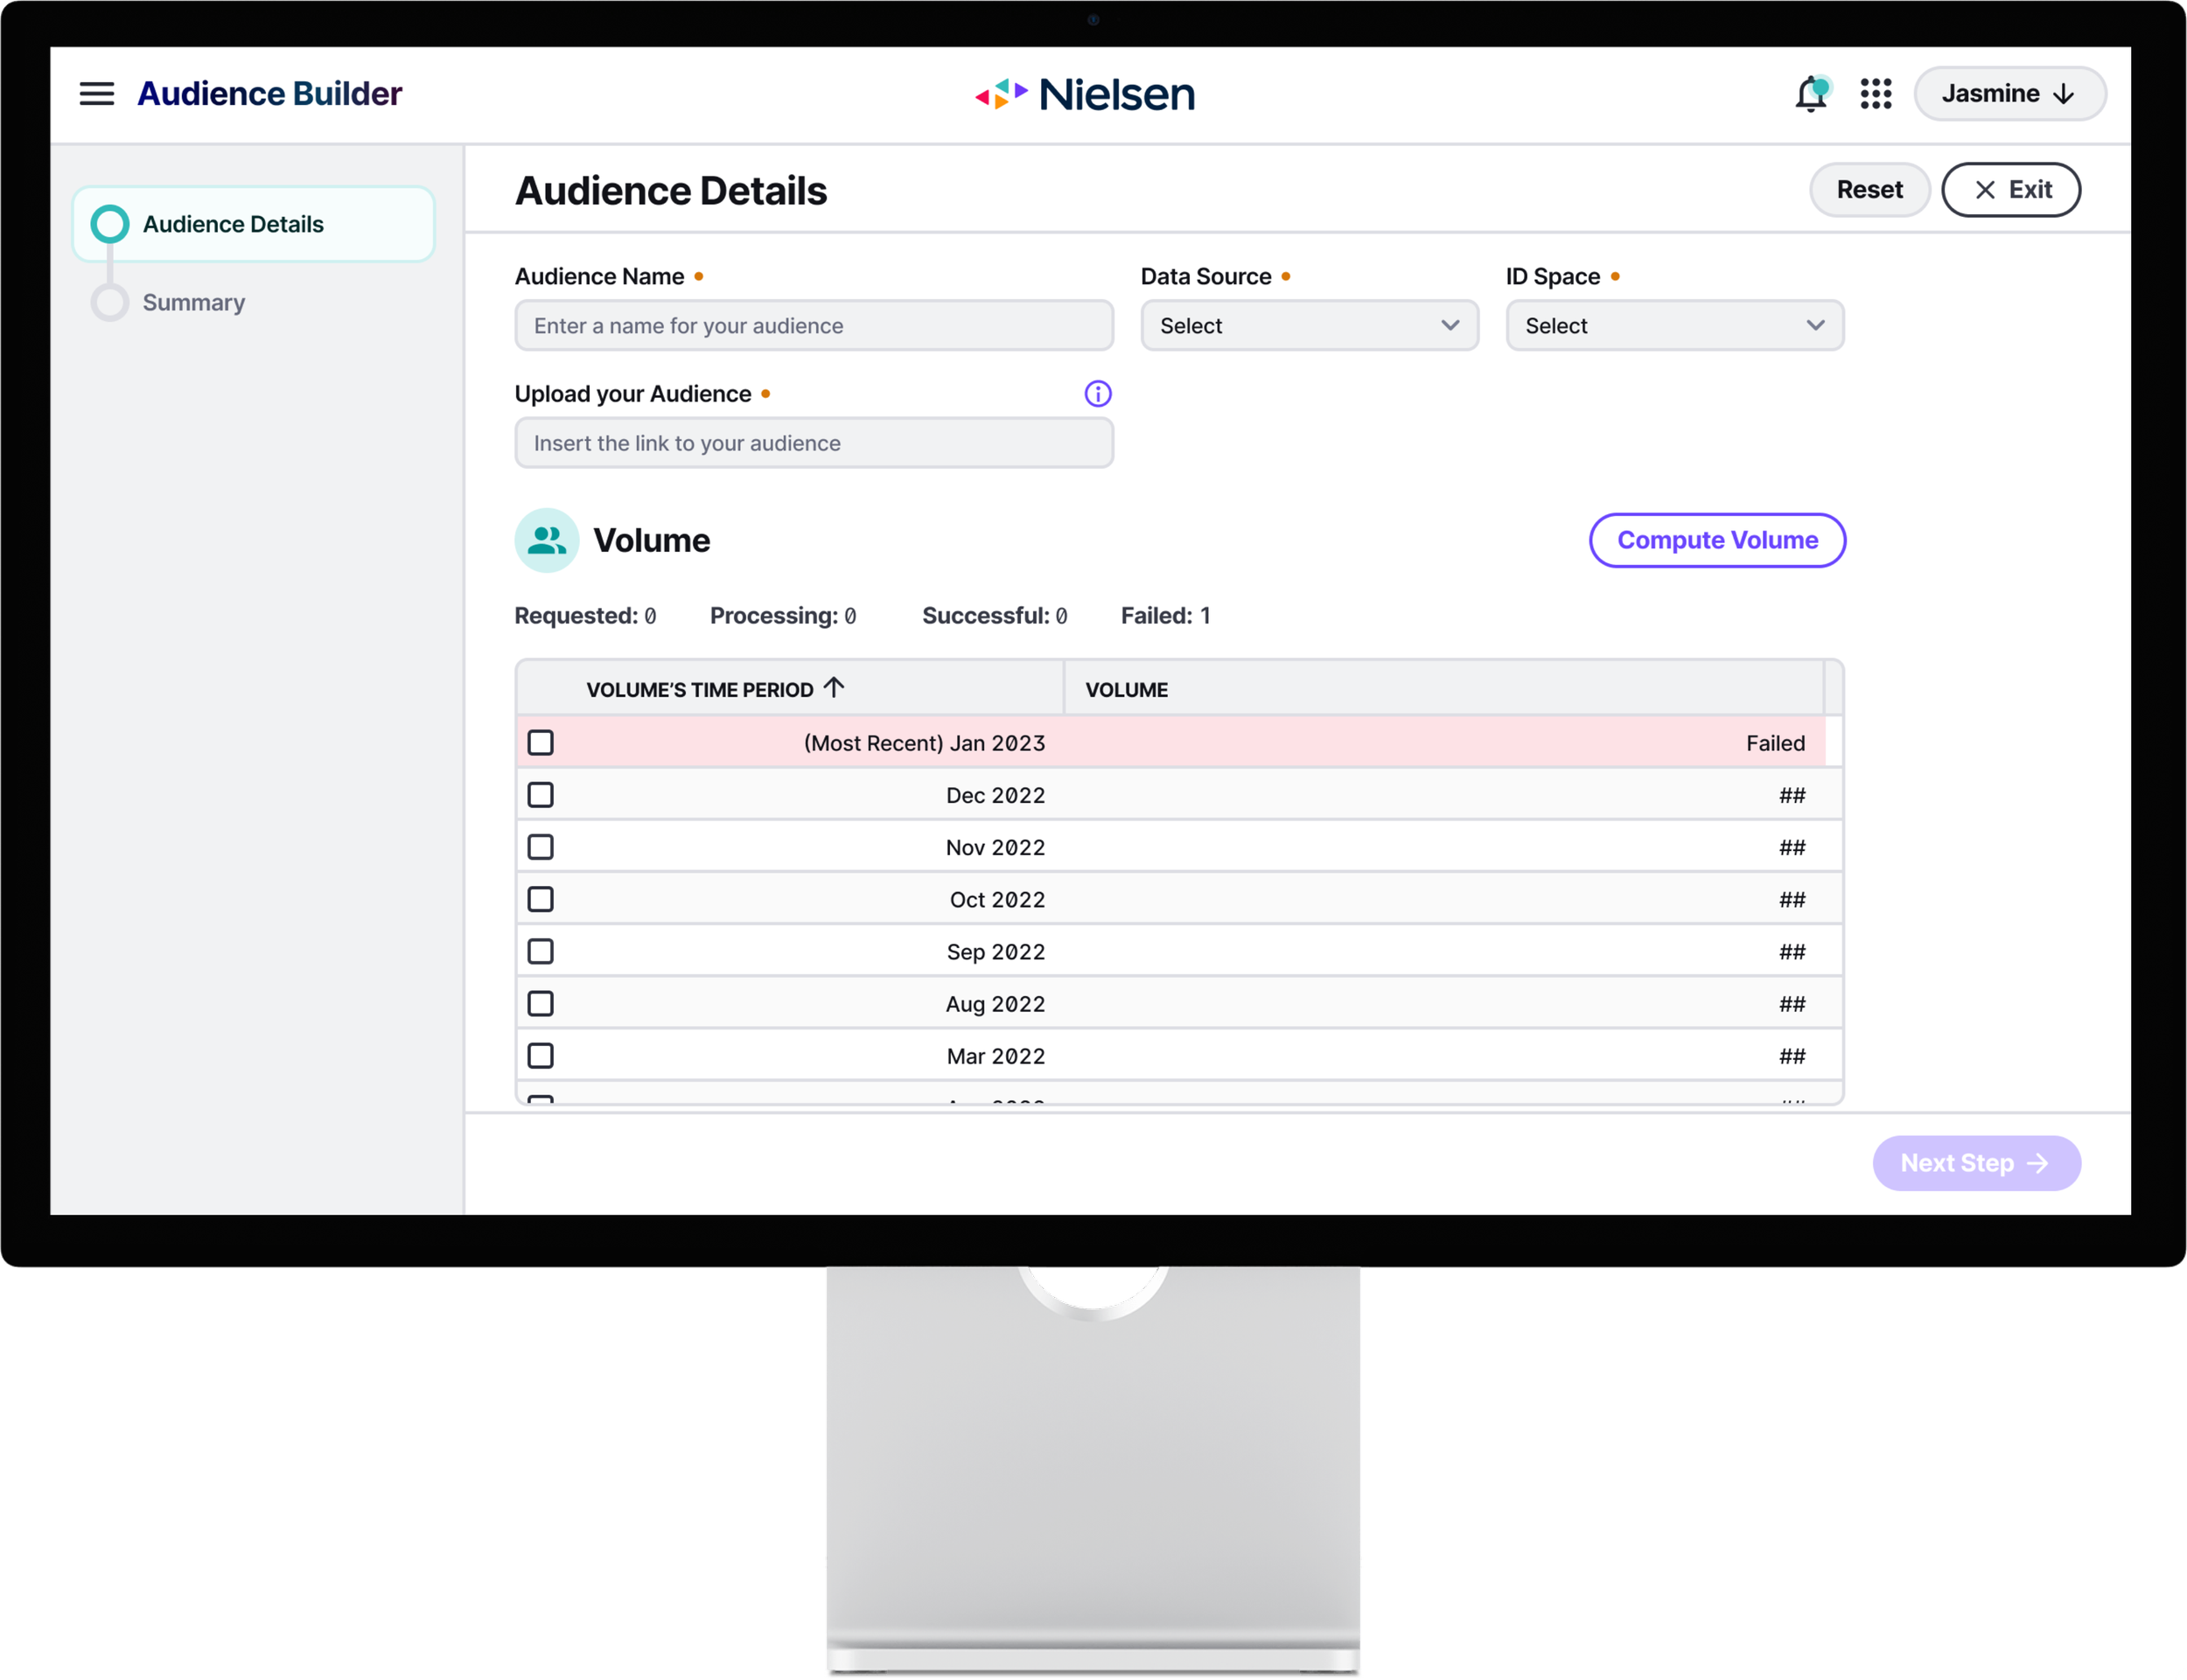Expand the ID Space dropdown
The image size is (2187, 1680).
point(1674,326)
